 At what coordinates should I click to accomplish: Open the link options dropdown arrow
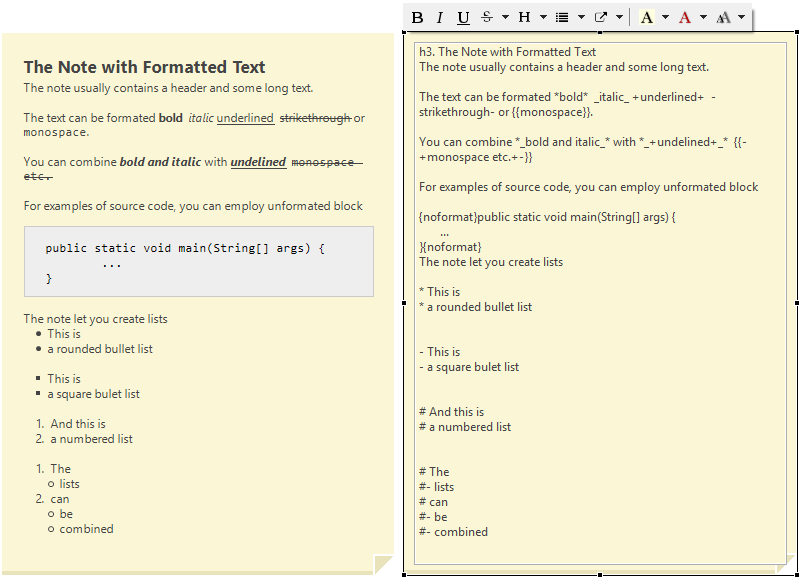tap(619, 17)
